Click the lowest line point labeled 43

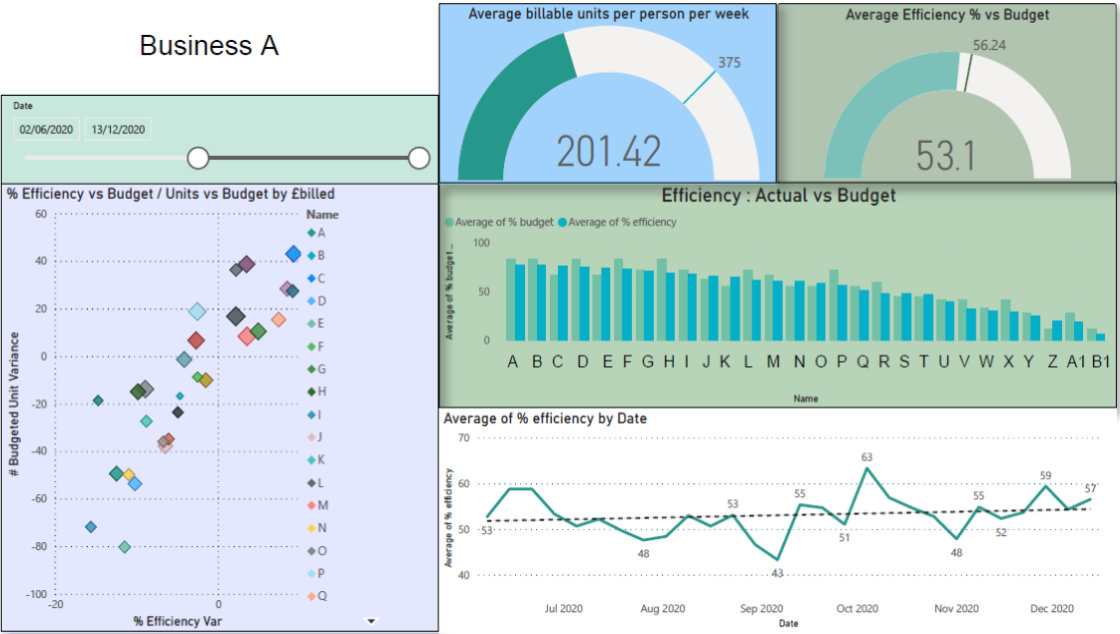tap(778, 559)
